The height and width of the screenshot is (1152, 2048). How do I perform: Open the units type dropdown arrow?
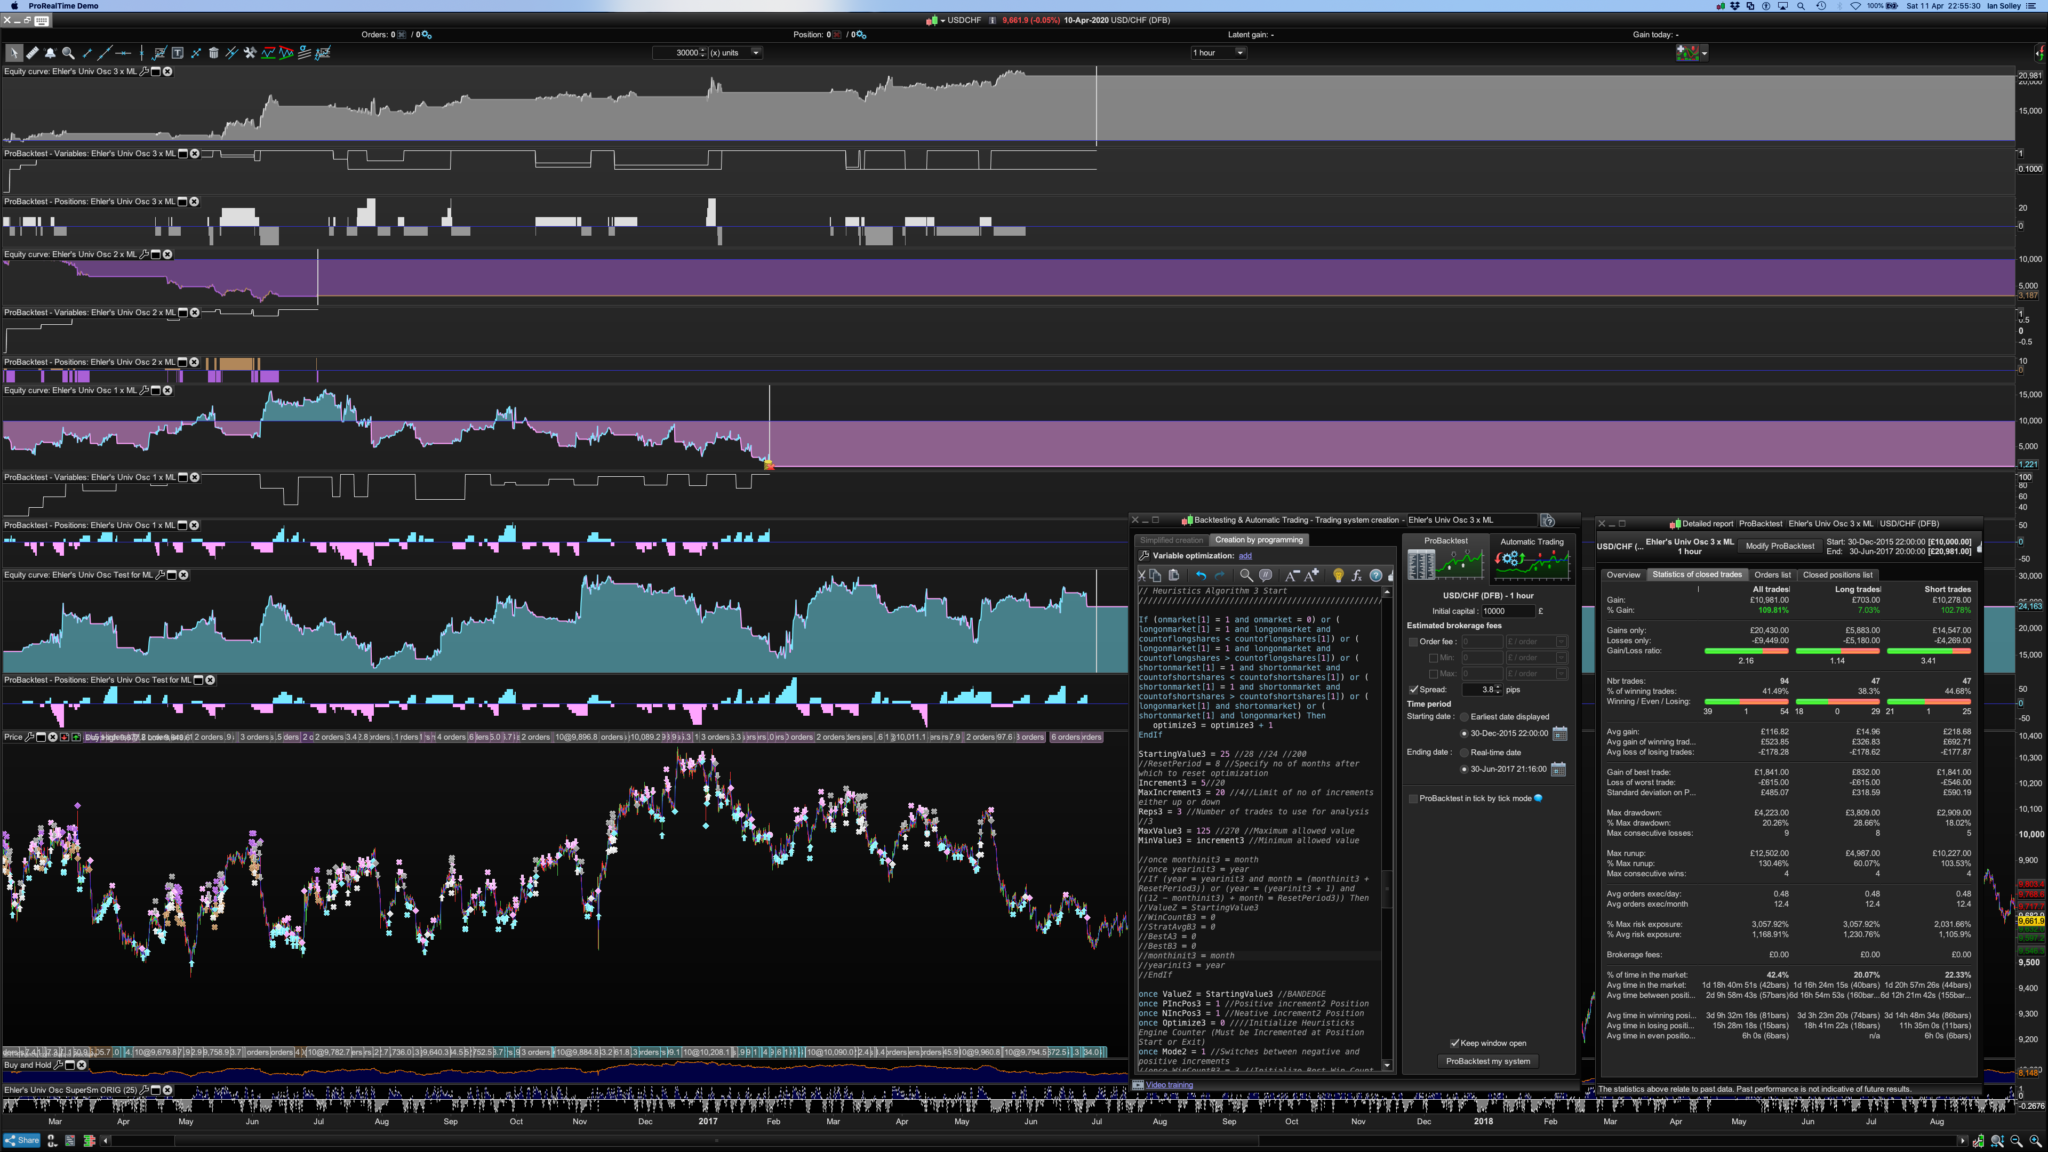click(x=756, y=53)
